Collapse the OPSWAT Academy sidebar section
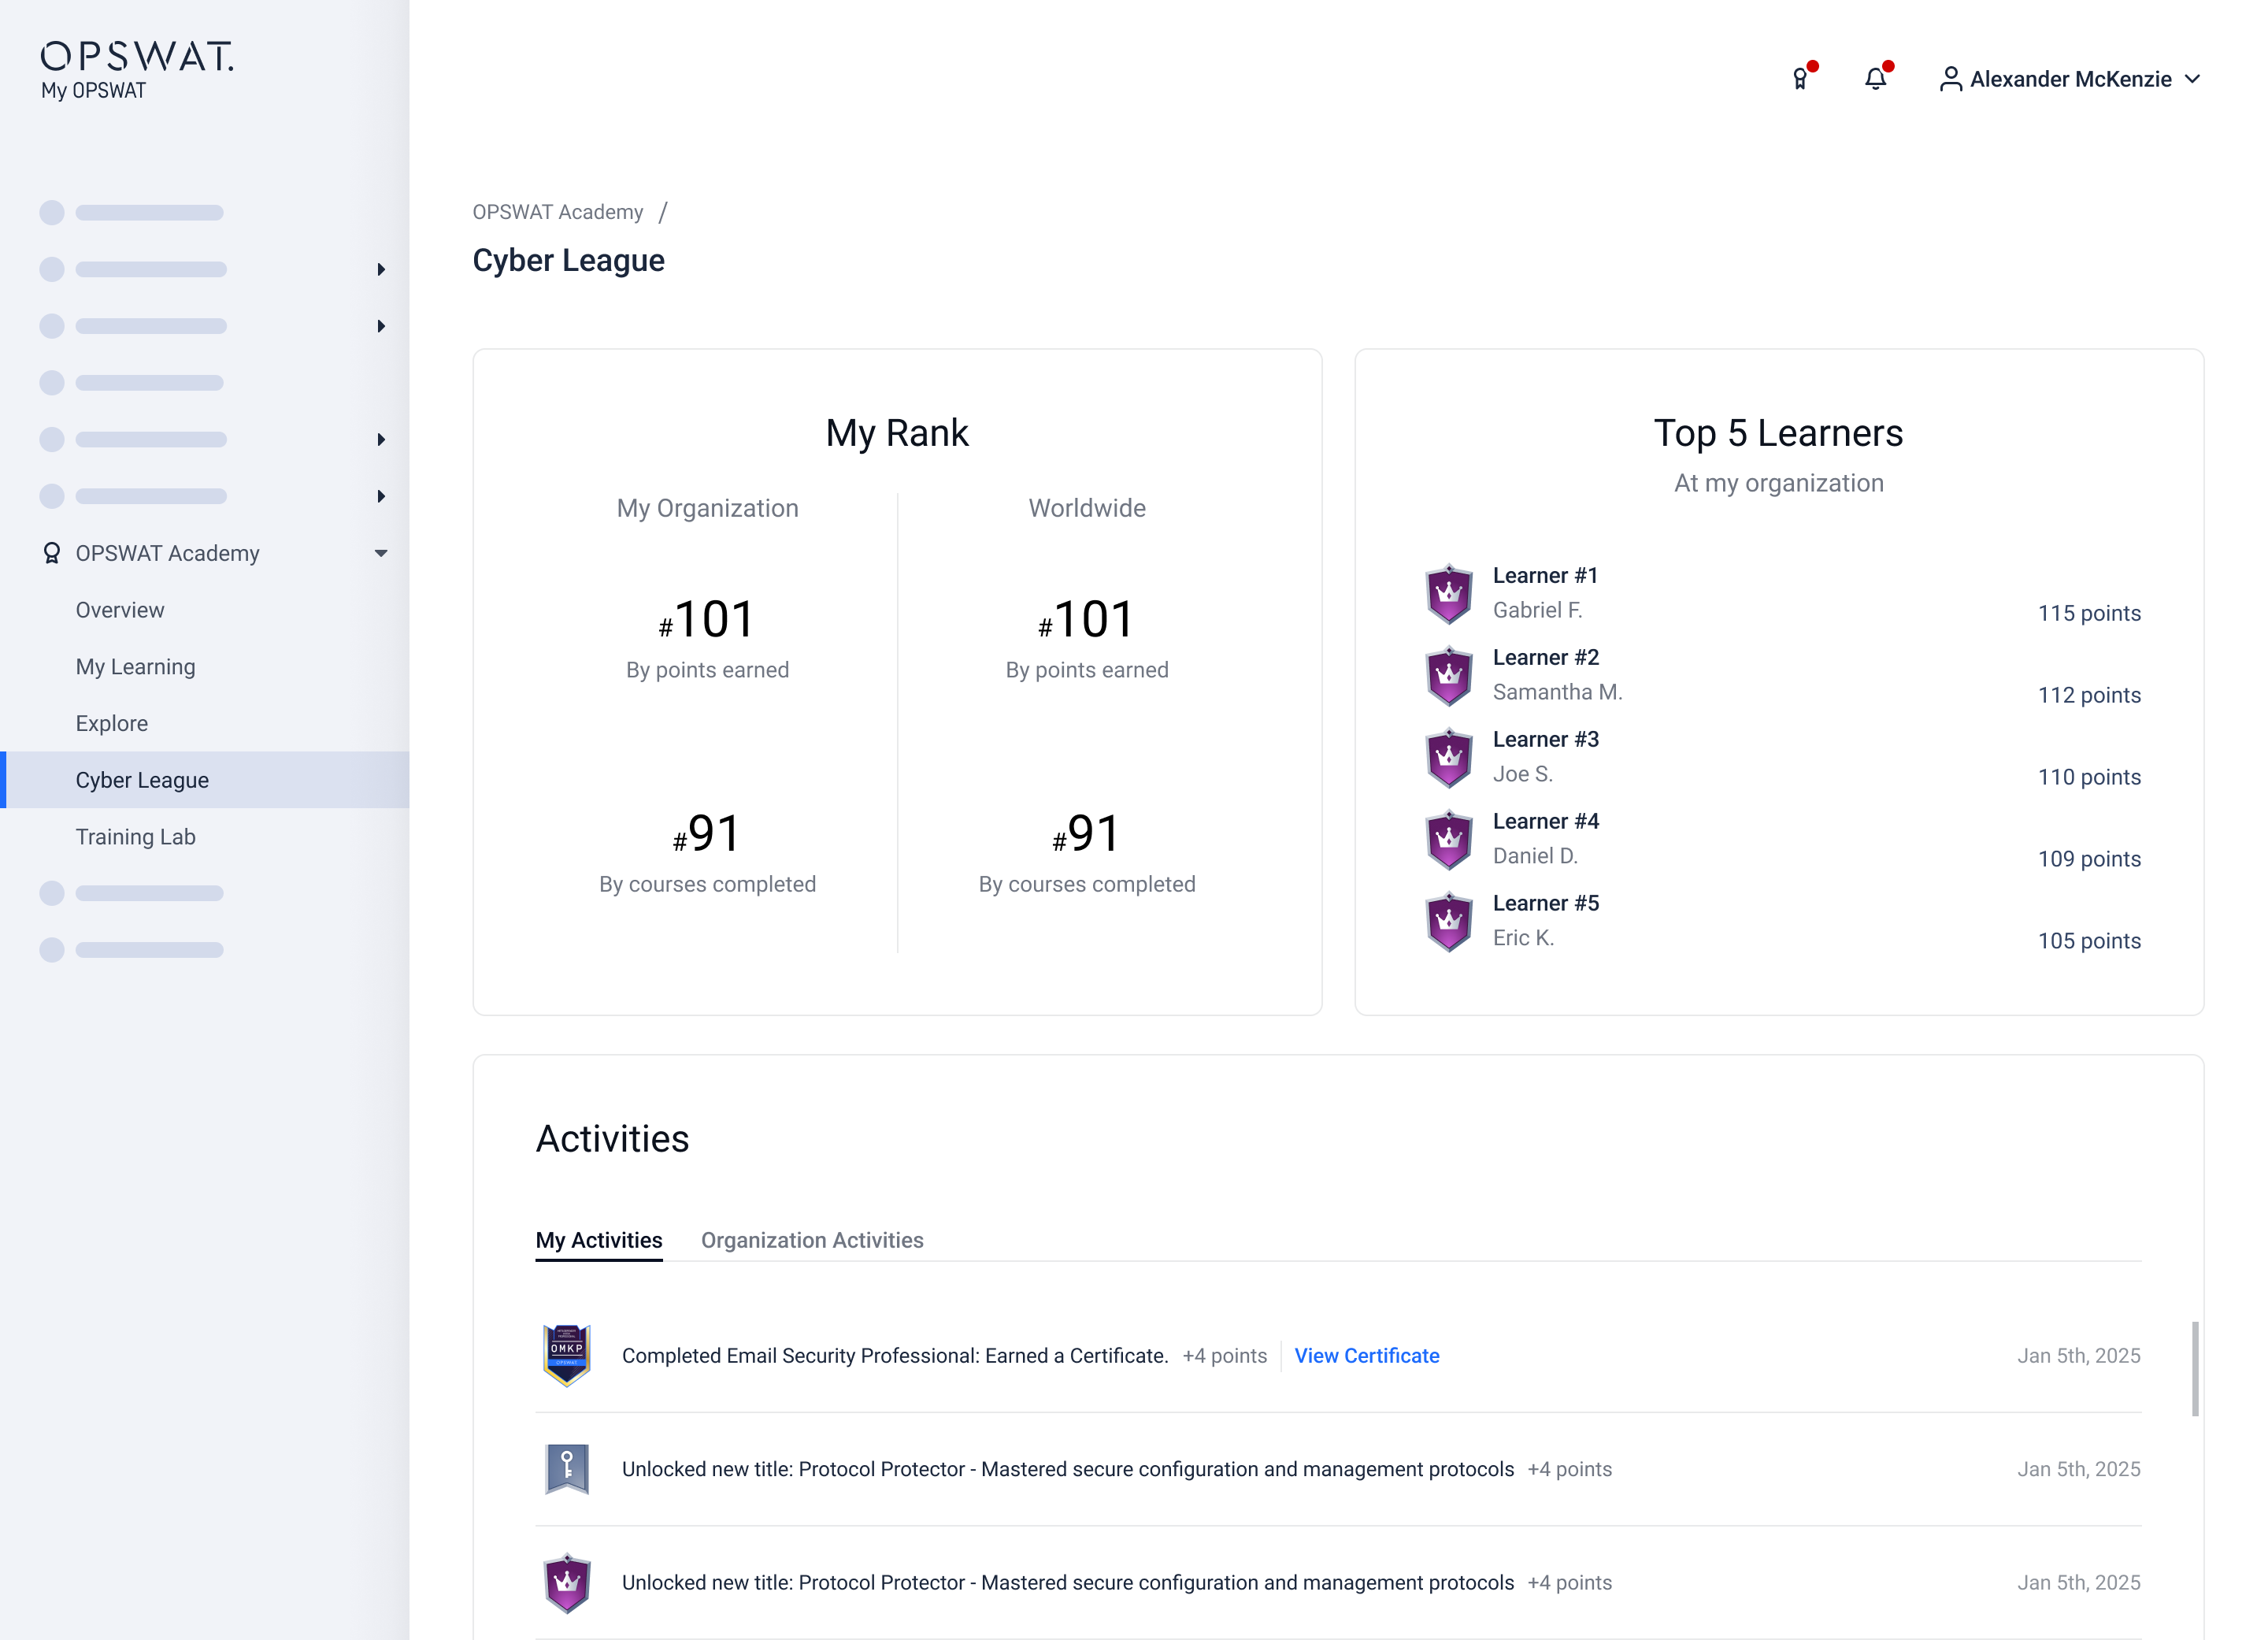 point(381,553)
